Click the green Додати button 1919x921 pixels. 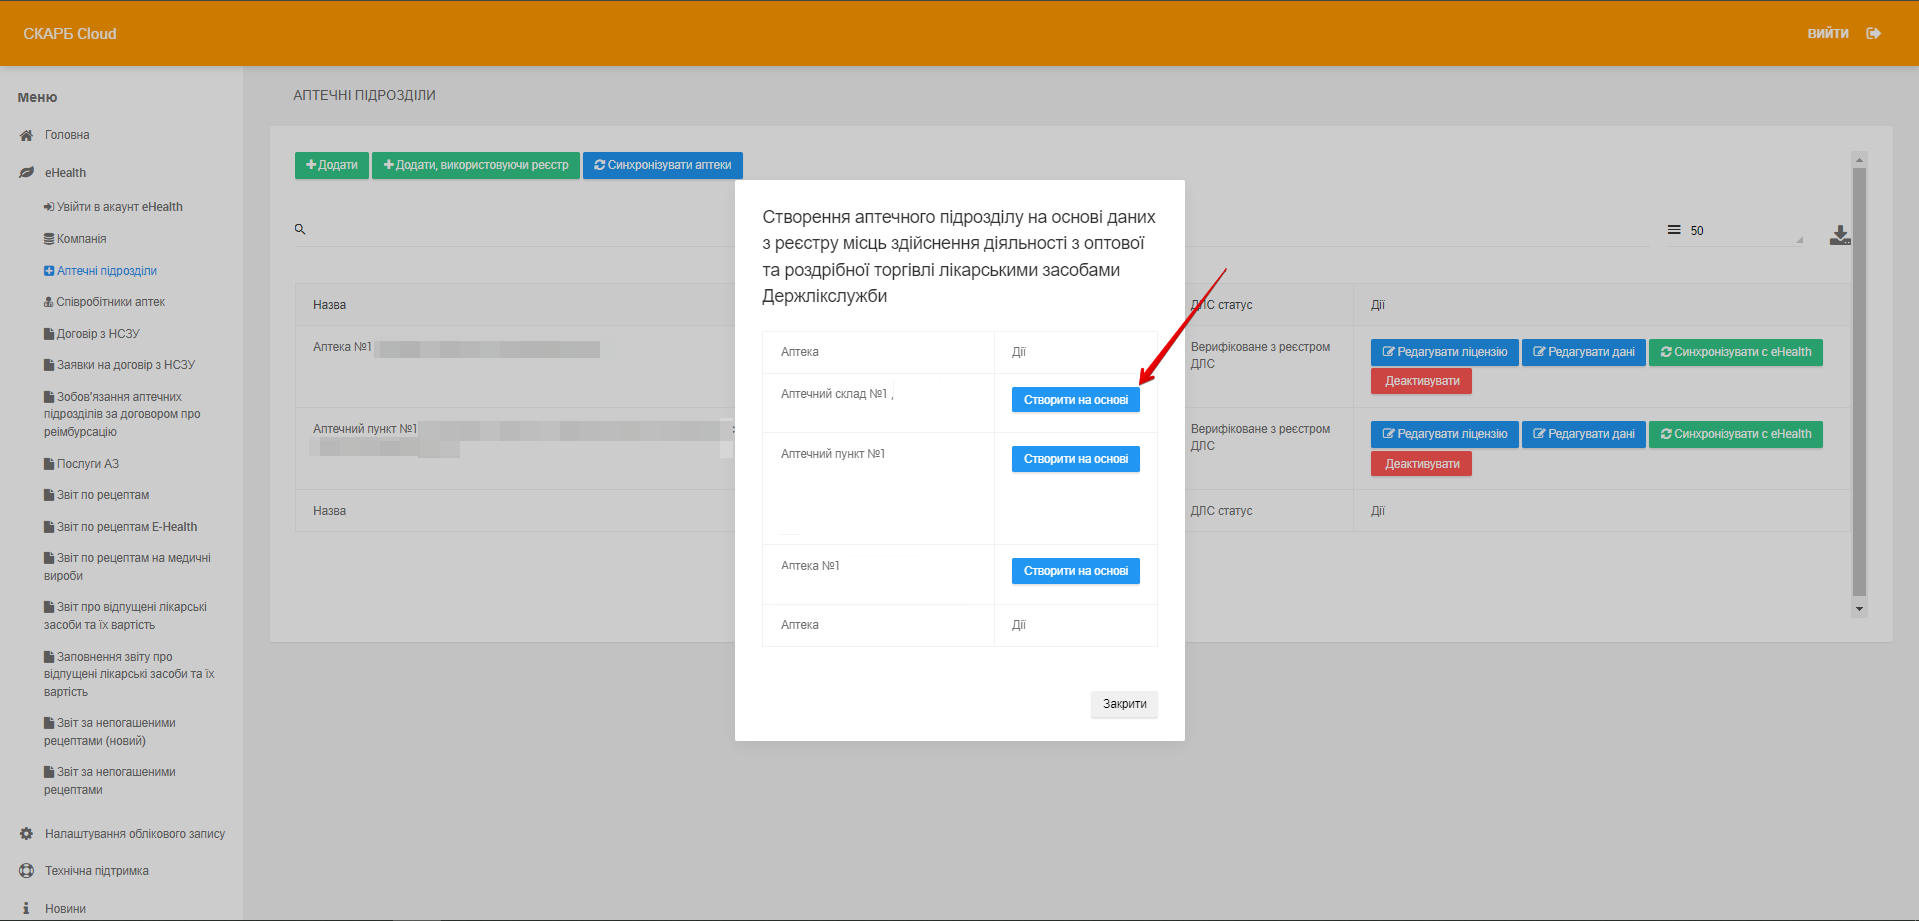tap(332, 165)
